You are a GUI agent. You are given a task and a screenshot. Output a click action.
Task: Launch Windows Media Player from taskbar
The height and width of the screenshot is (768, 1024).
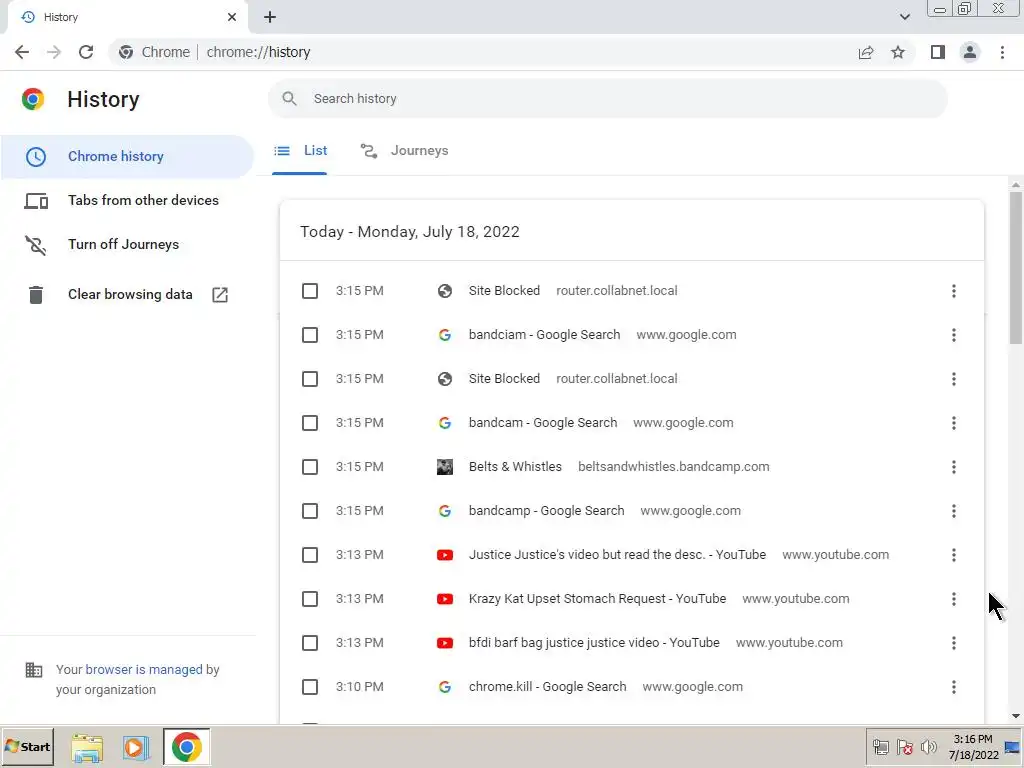tap(136, 748)
